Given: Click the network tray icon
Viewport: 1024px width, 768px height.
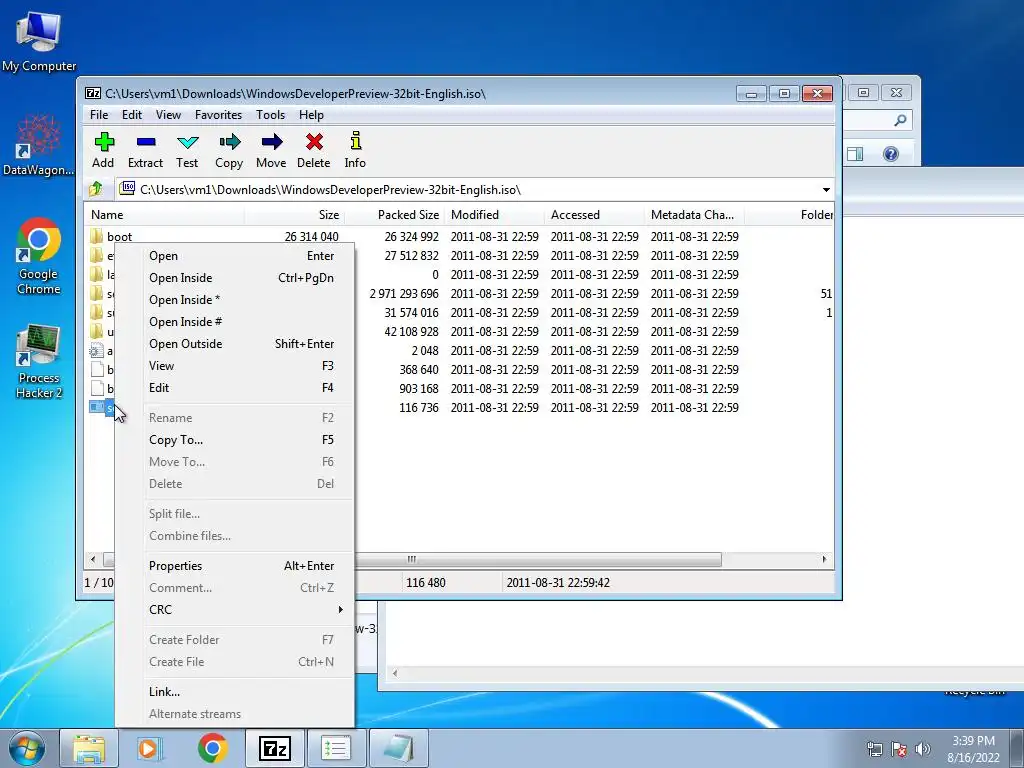Looking at the screenshot, I should pos(874,748).
